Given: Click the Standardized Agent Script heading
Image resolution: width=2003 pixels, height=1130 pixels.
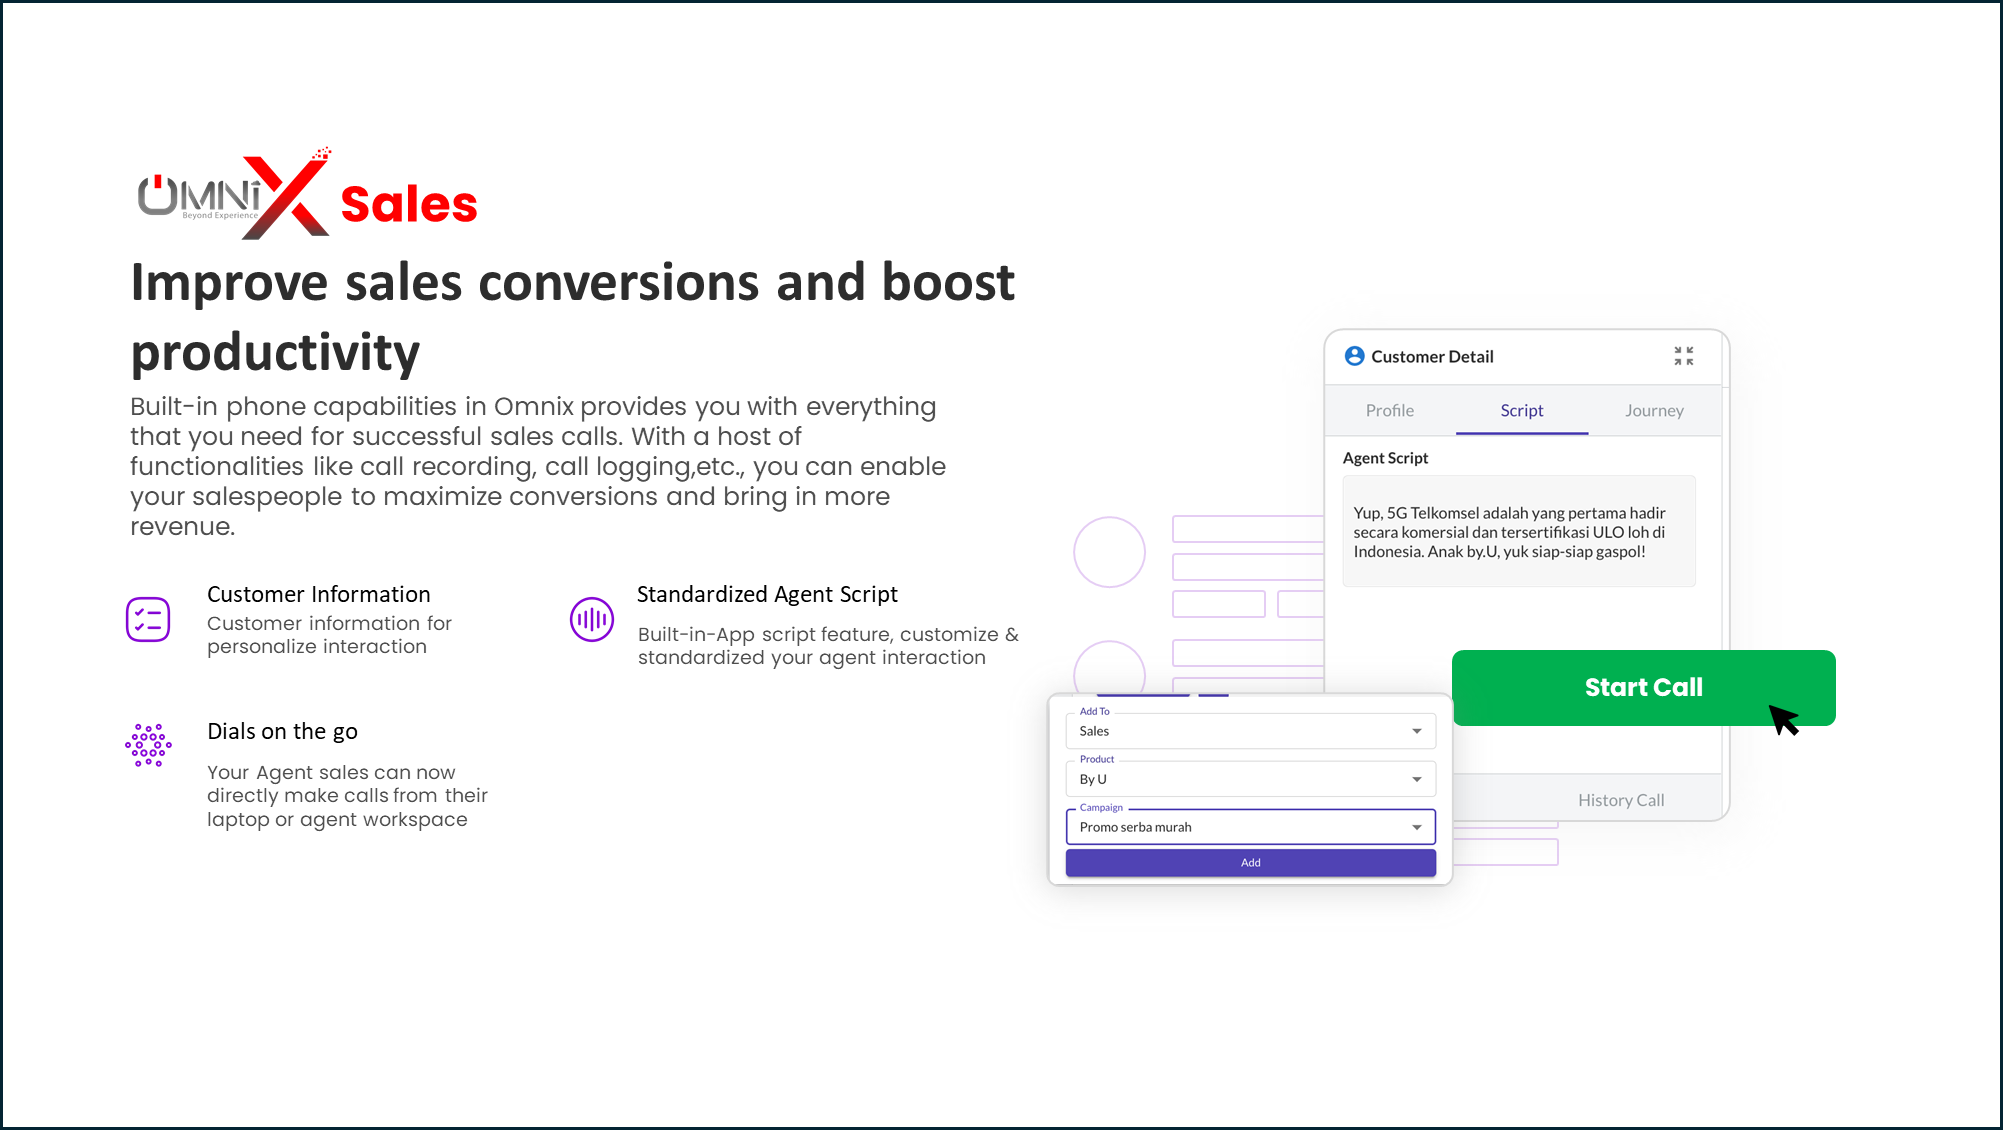Looking at the screenshot, I should pos(767,594).
